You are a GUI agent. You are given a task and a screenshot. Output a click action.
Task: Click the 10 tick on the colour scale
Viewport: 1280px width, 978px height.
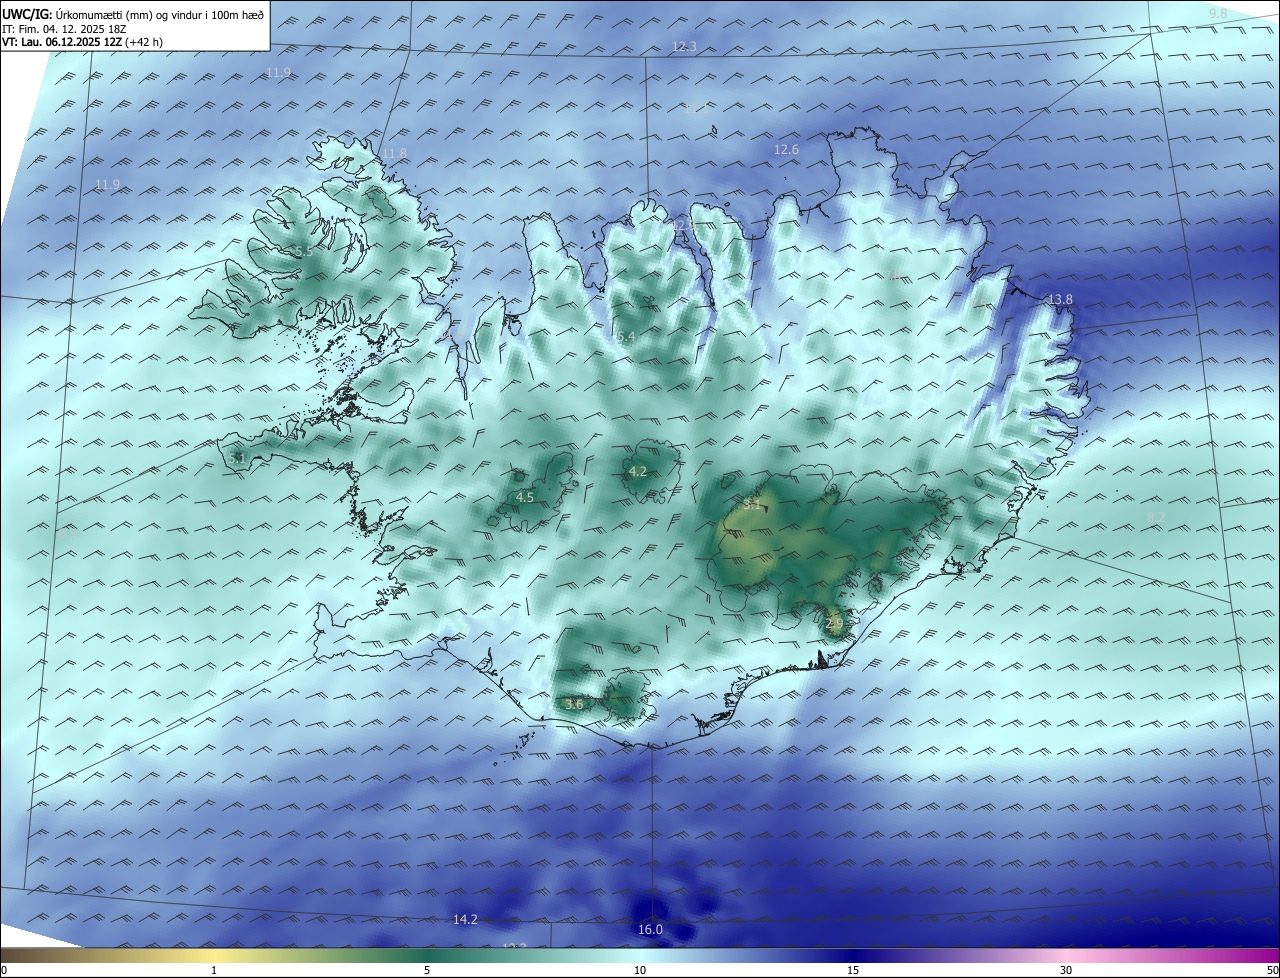click(x=640, y=970)
